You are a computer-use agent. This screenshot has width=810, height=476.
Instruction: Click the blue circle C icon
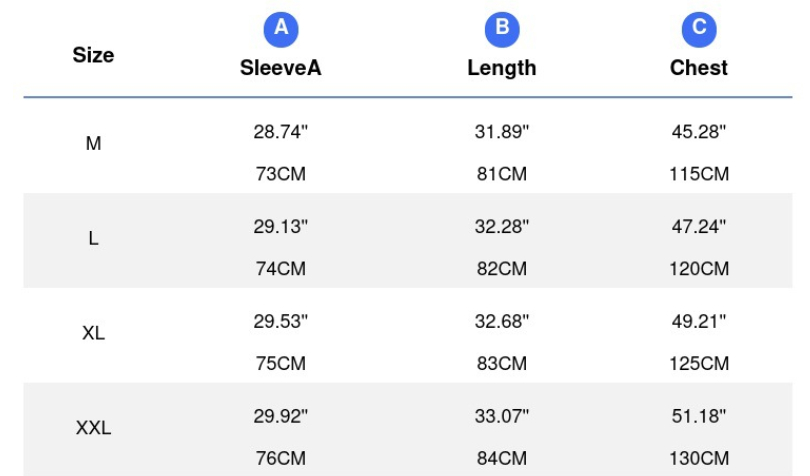click(x=699, y=29)
